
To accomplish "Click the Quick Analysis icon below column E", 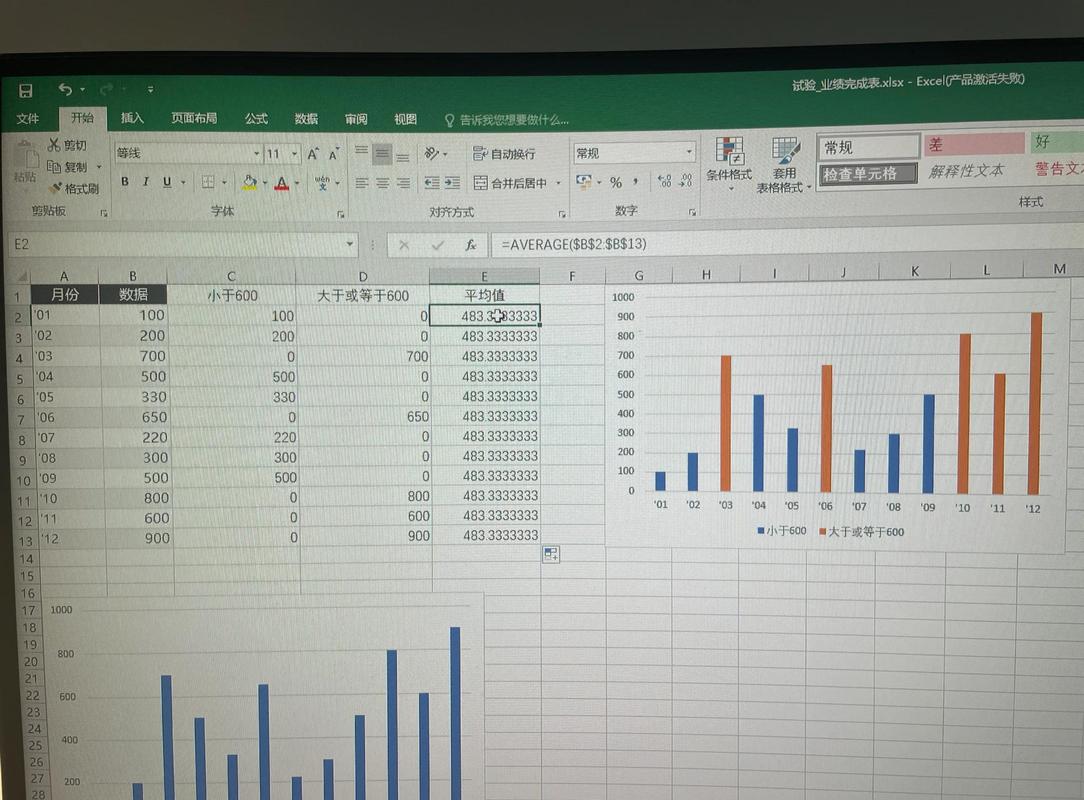I will [x=551, y=554].
